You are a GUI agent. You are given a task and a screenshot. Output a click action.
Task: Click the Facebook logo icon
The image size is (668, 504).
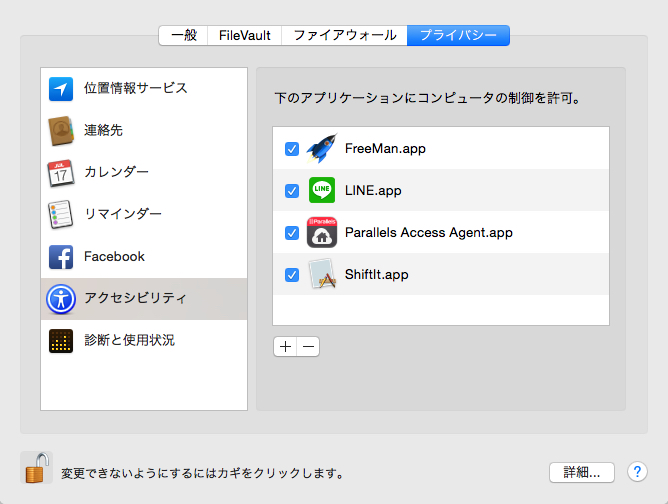[x=61, y=257]
